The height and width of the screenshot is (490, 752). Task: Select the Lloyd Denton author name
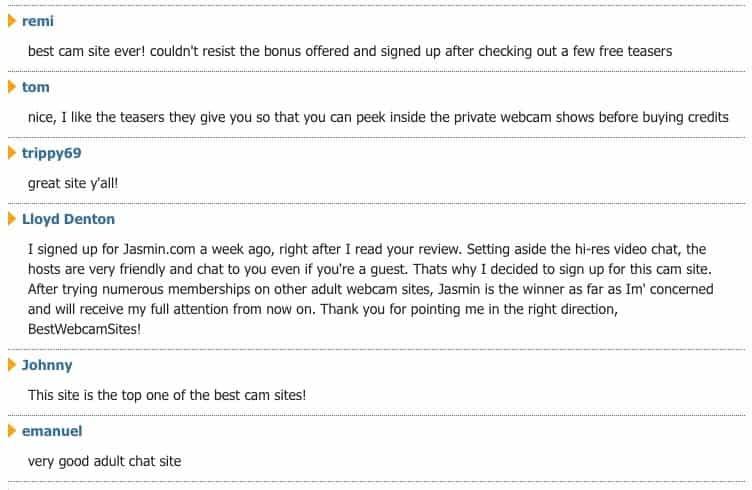pos(68,219)
